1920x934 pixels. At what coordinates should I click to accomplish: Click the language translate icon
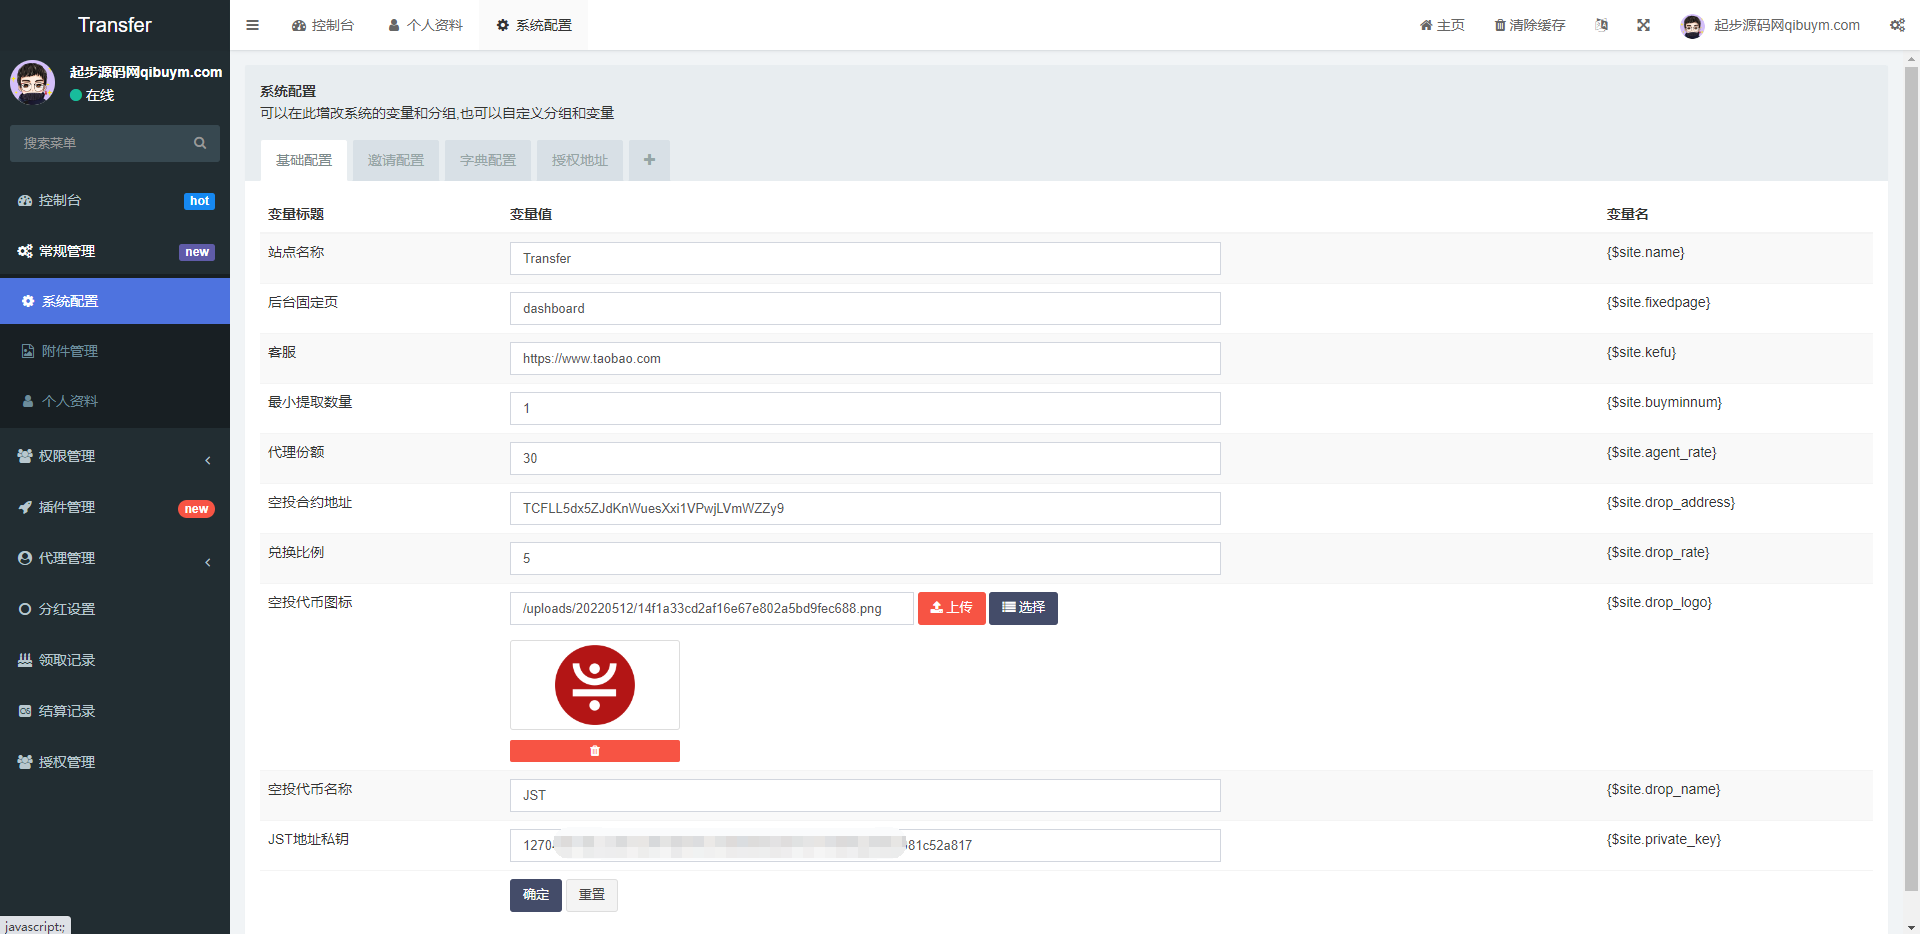[x=1601, y=25]
